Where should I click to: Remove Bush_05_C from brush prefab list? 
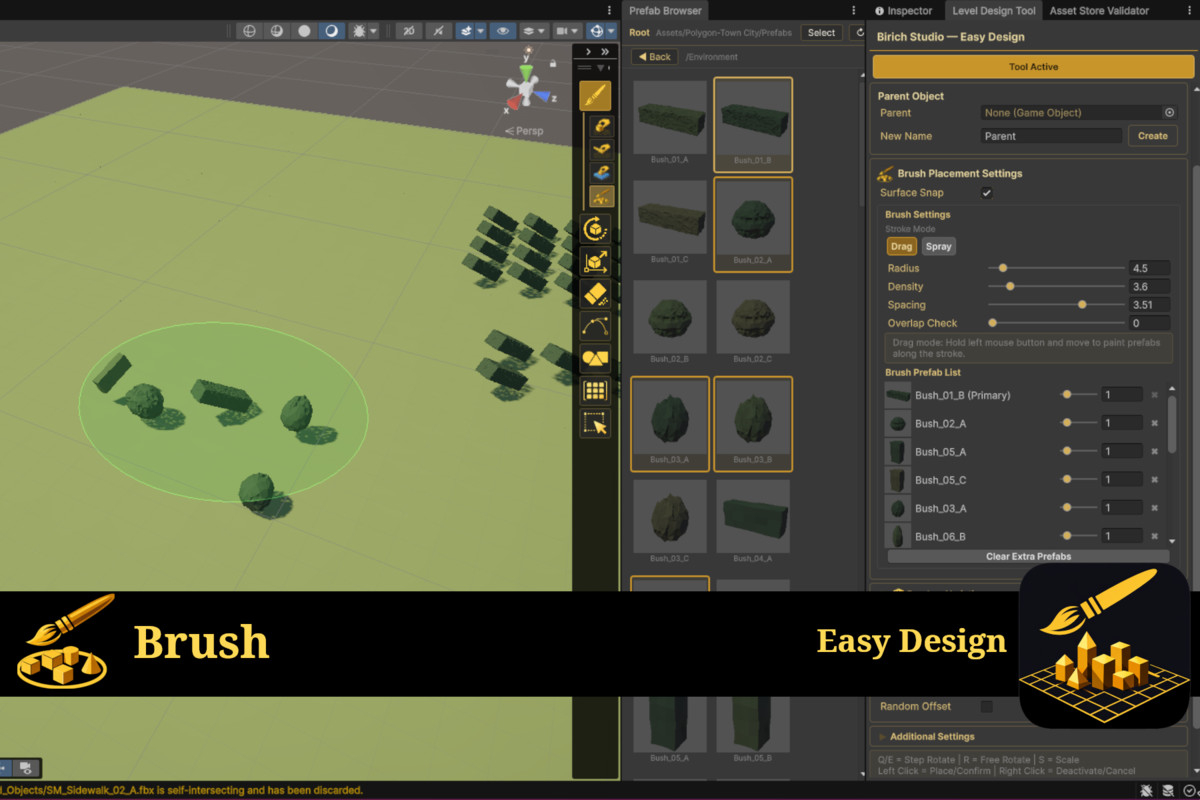1154,480
